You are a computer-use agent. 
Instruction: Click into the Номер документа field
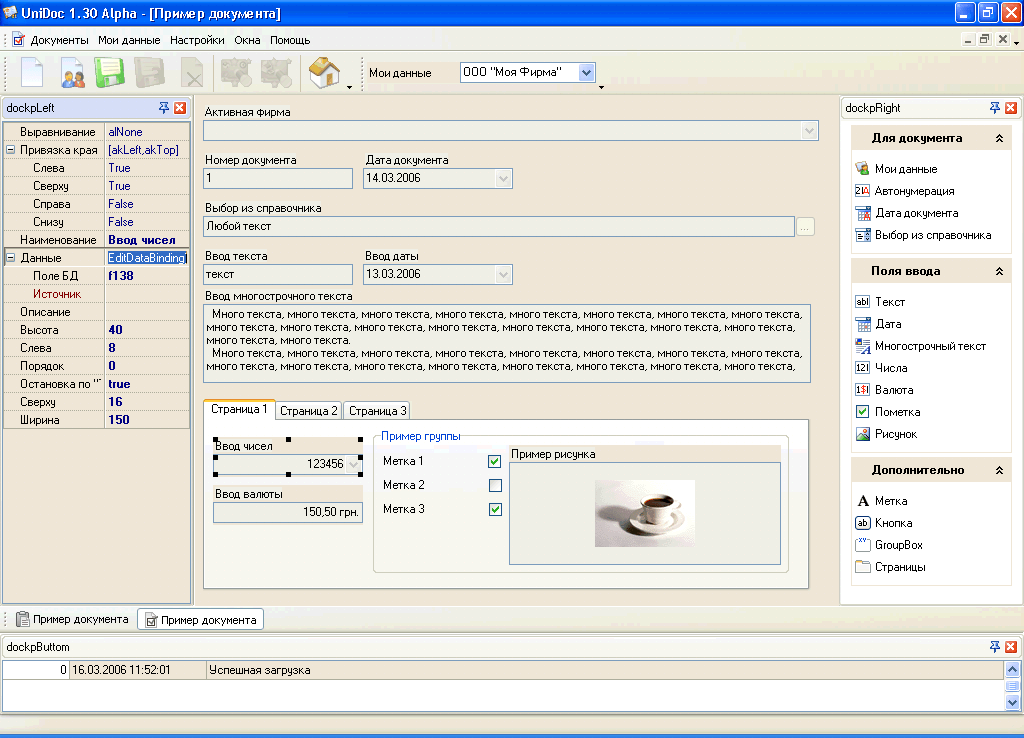[x=278, y=179]
